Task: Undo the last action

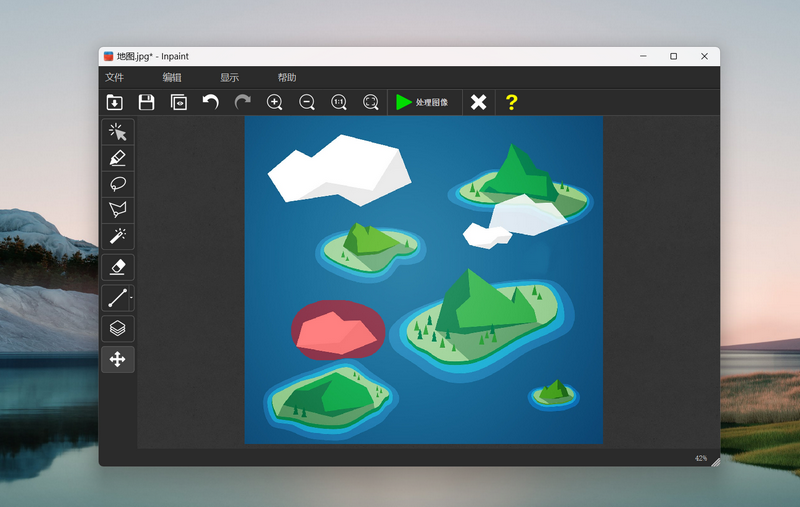Action: point(210,103)
